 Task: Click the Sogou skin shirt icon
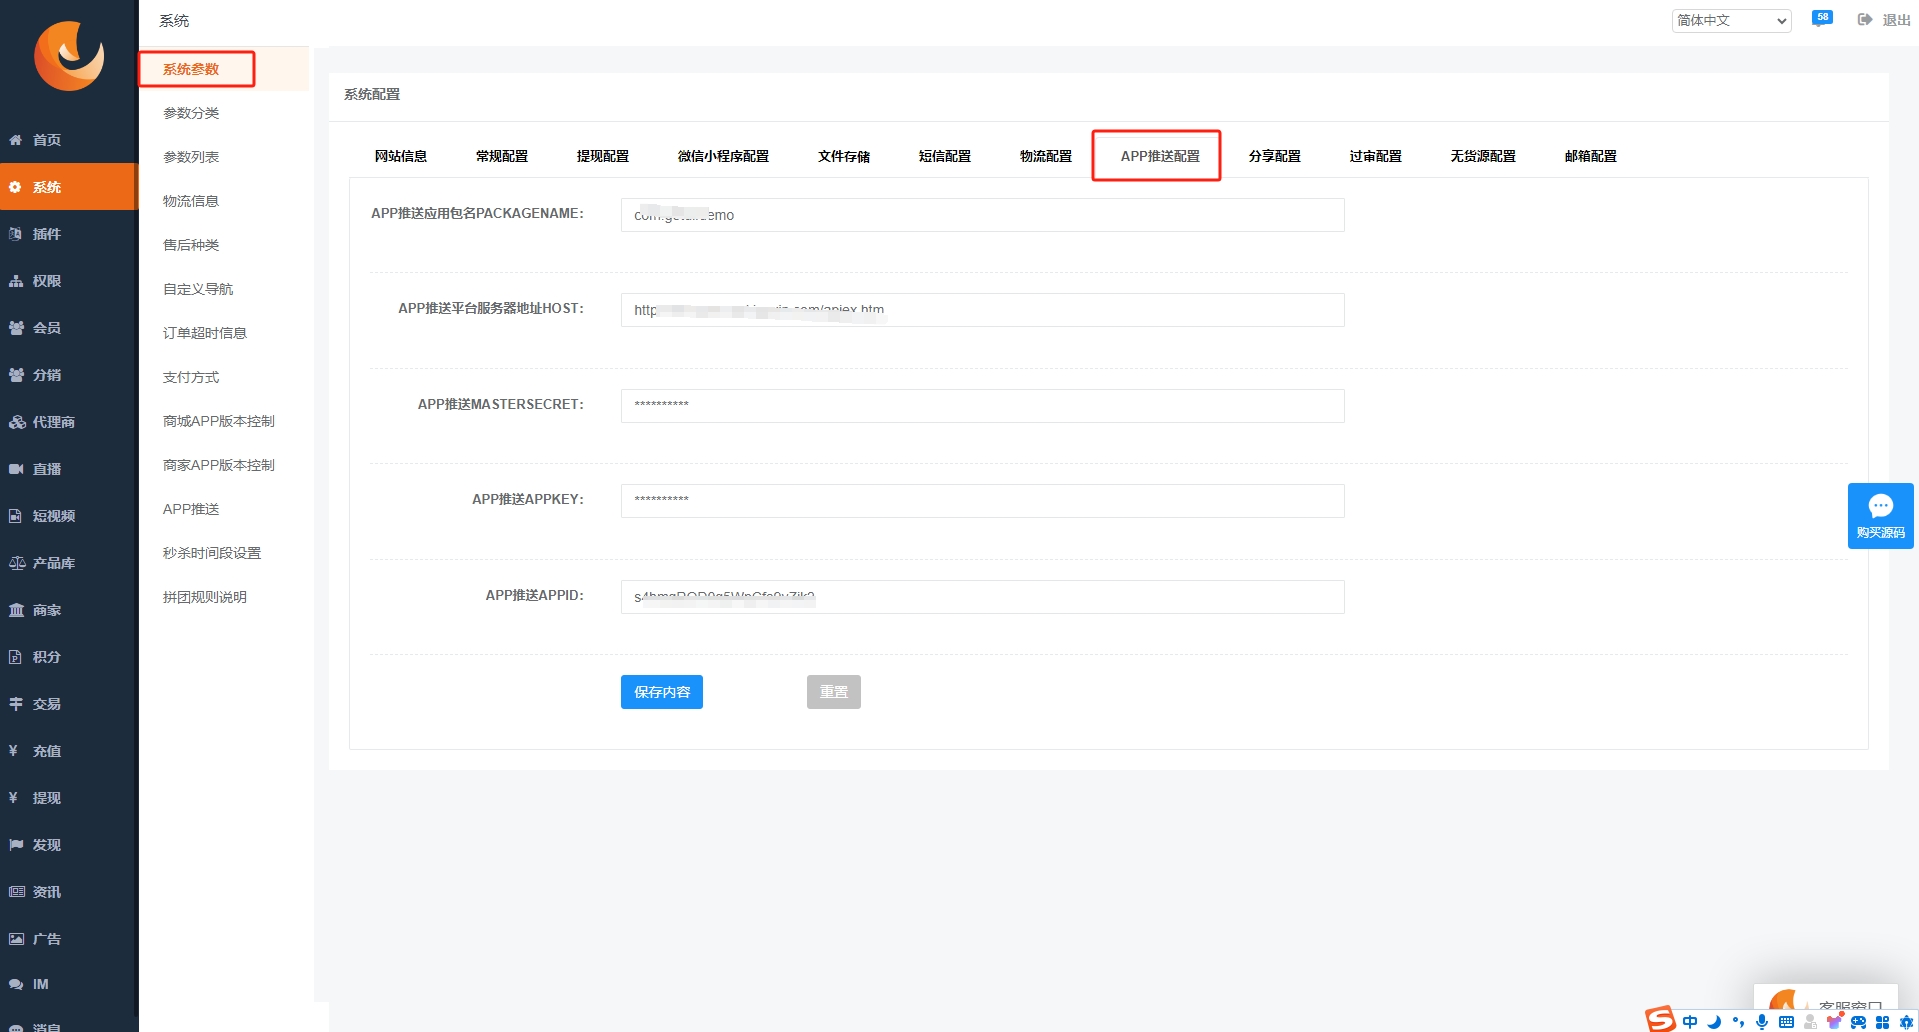(1834, 1022)
